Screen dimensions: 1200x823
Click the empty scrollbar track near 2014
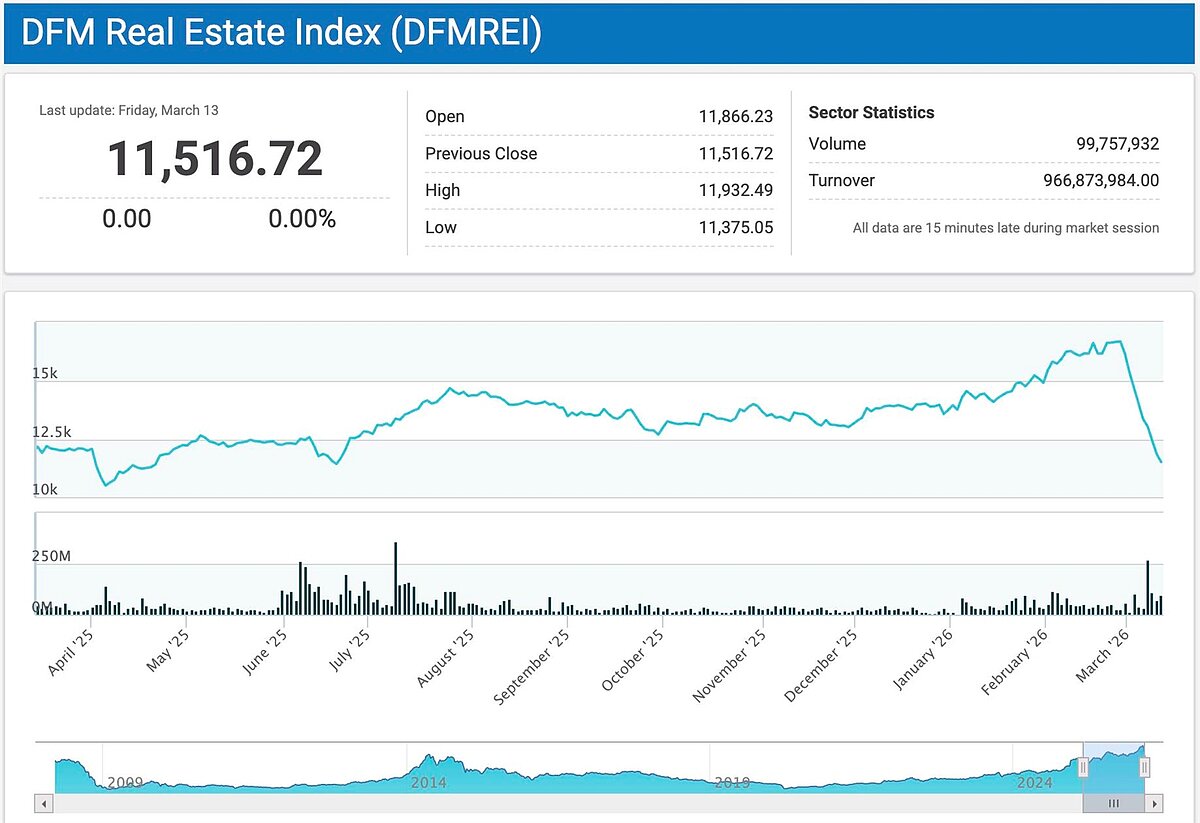click(x=430, y=803)
